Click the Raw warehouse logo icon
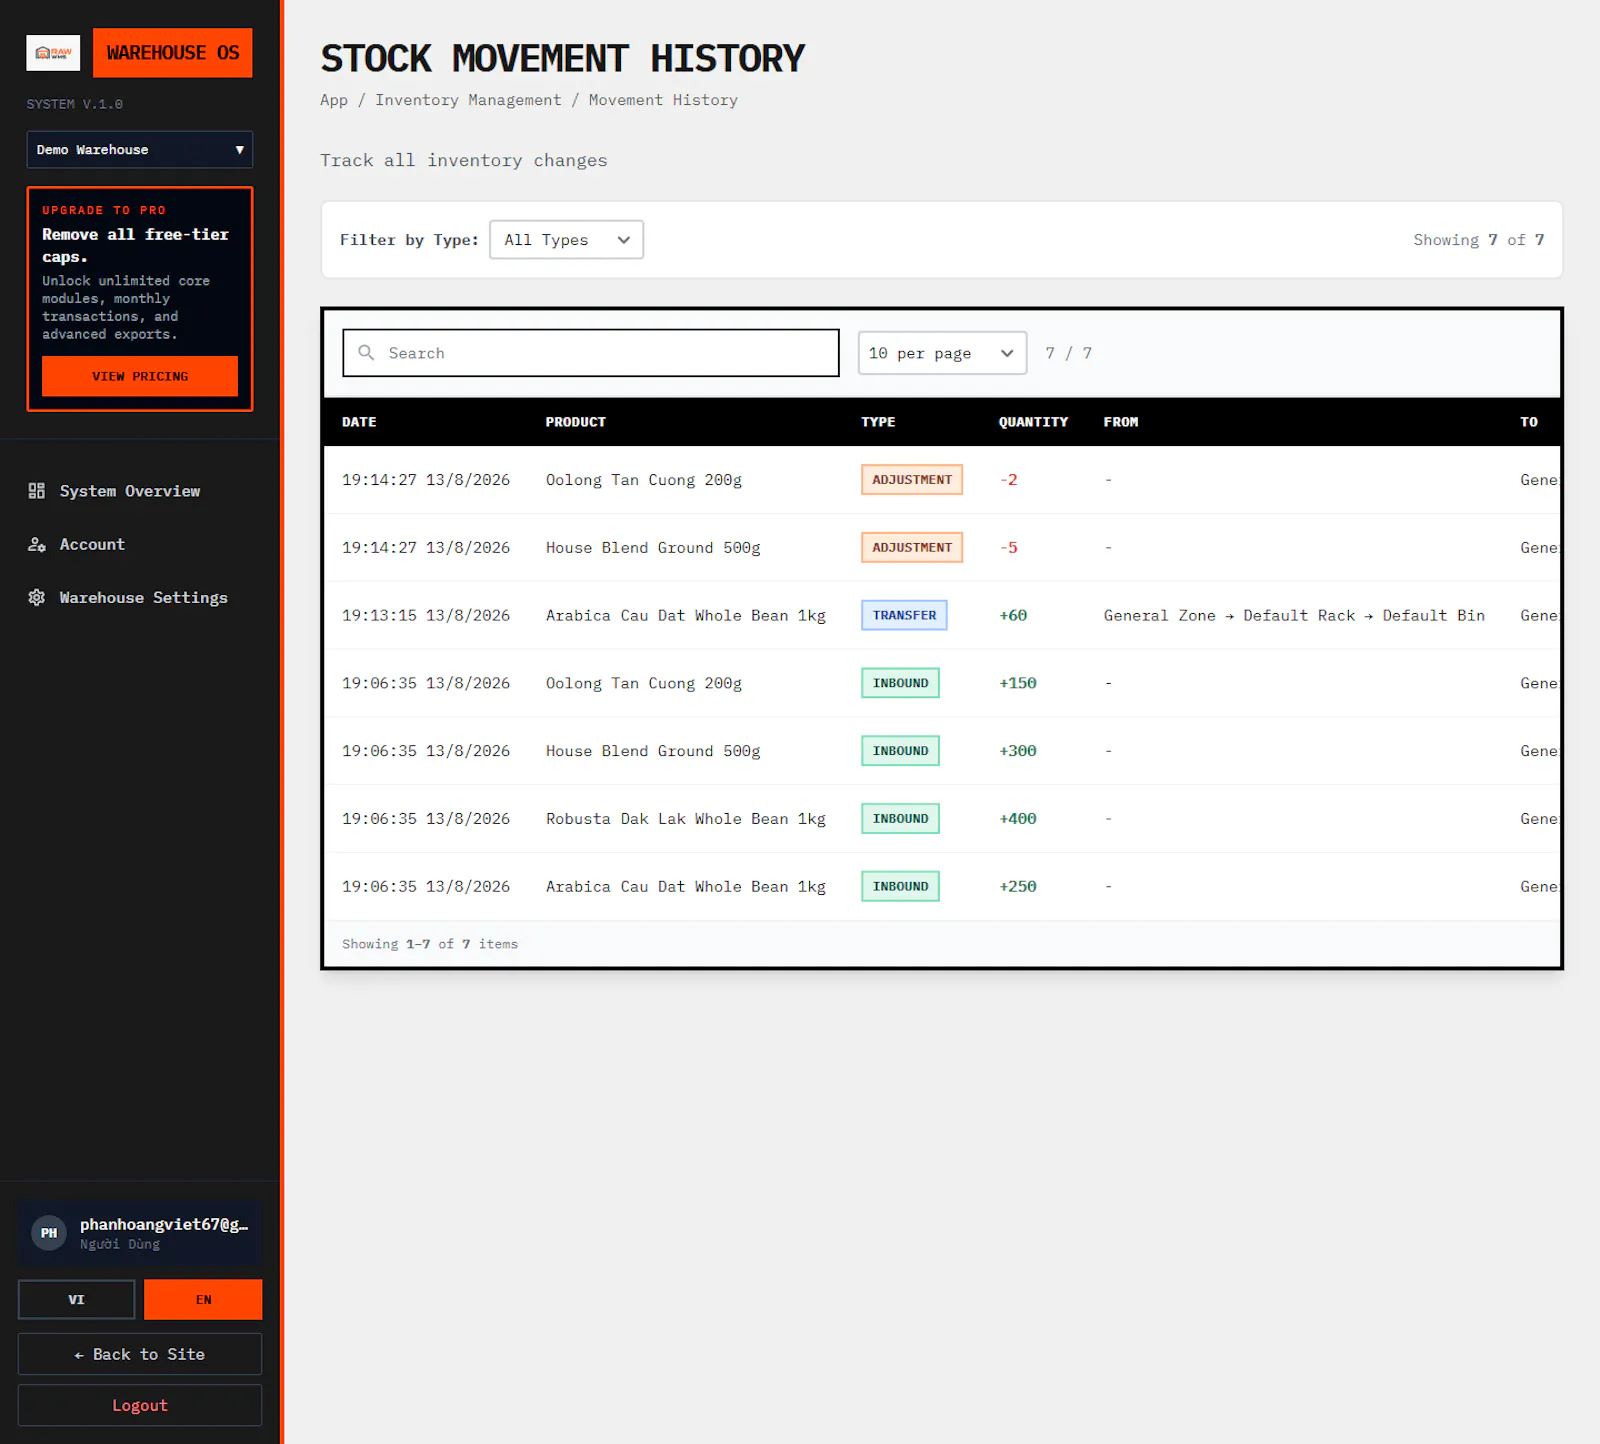 (53, 53)
